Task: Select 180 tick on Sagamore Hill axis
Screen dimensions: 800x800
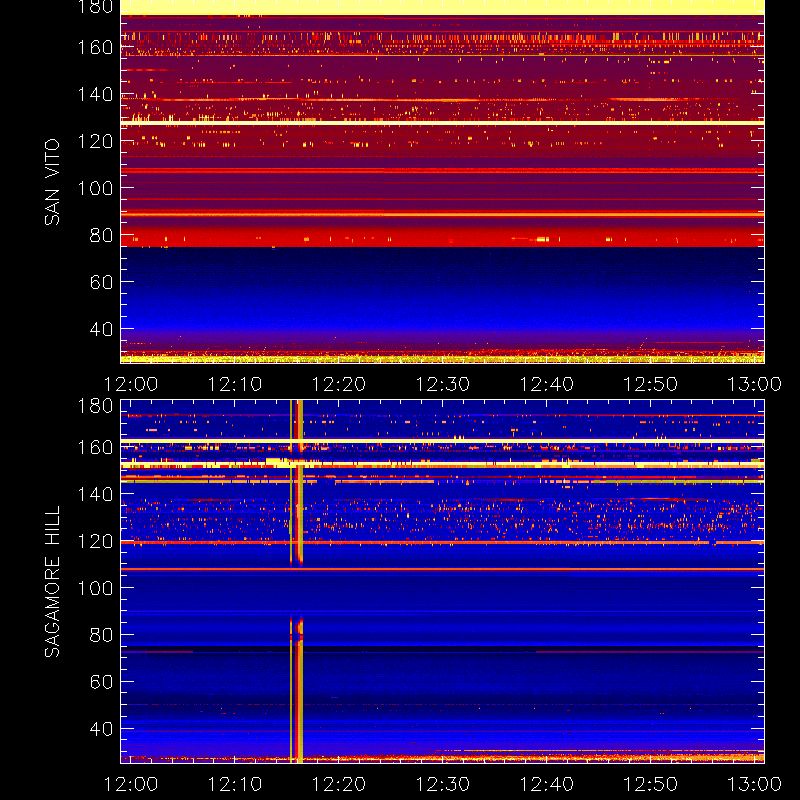Action: (x=95, y=406)
